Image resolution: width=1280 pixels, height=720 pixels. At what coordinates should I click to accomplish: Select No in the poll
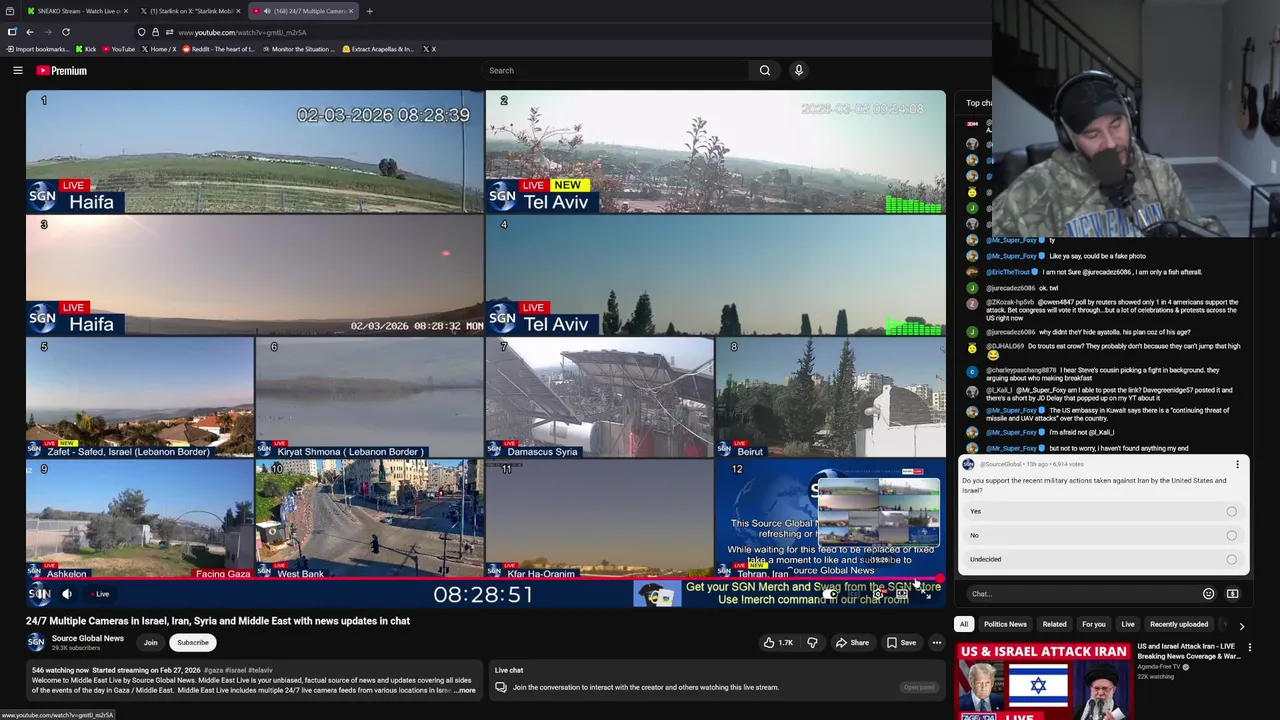[1104, 535]
